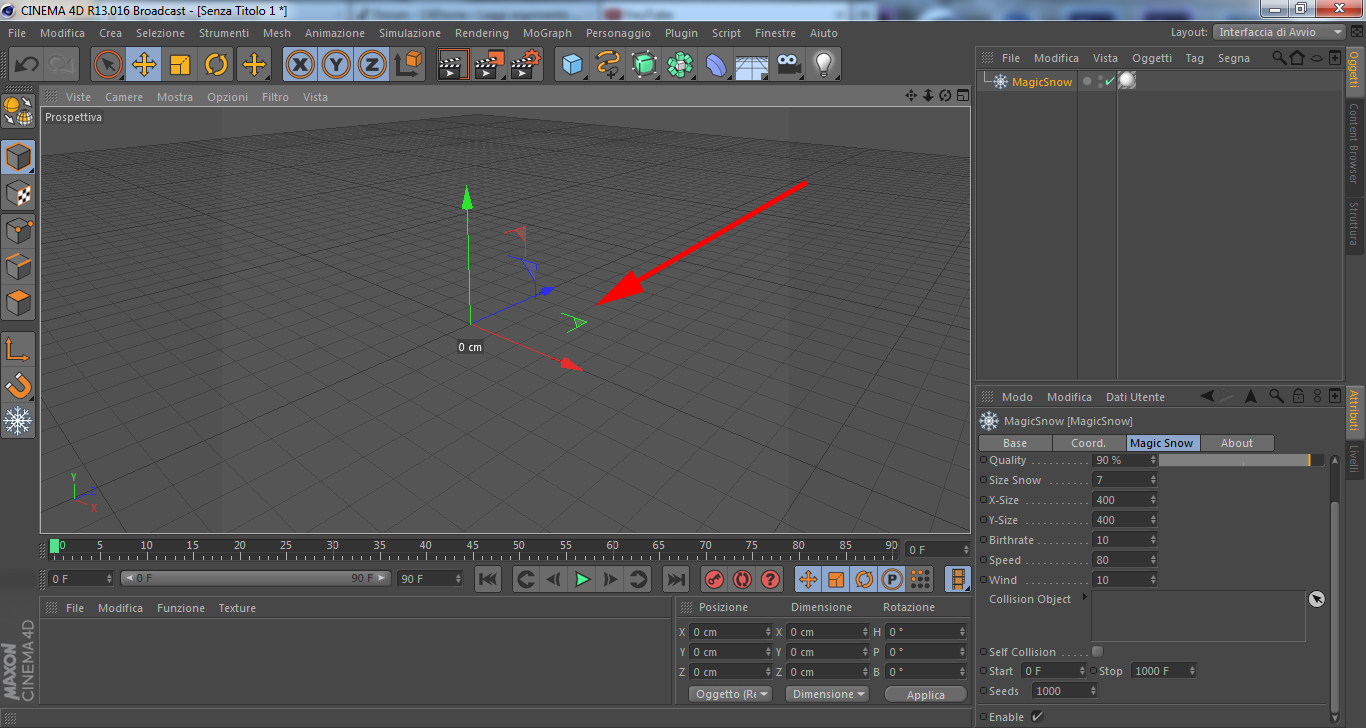
Task: Open the deformer objects icon
Action: (716, 65)
